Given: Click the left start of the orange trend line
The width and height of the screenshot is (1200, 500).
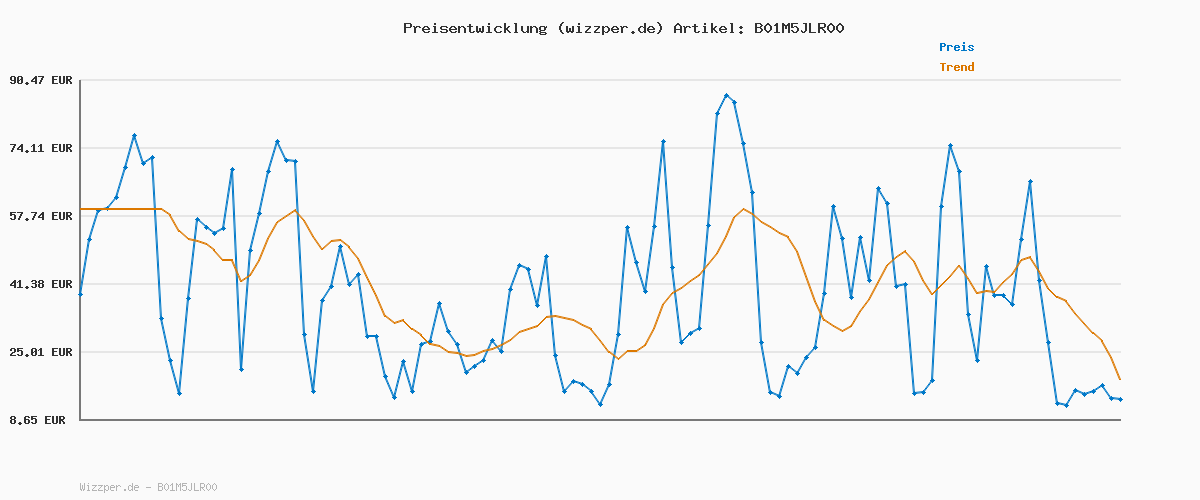Looking at the screenshot, I should tap(81, 209).
